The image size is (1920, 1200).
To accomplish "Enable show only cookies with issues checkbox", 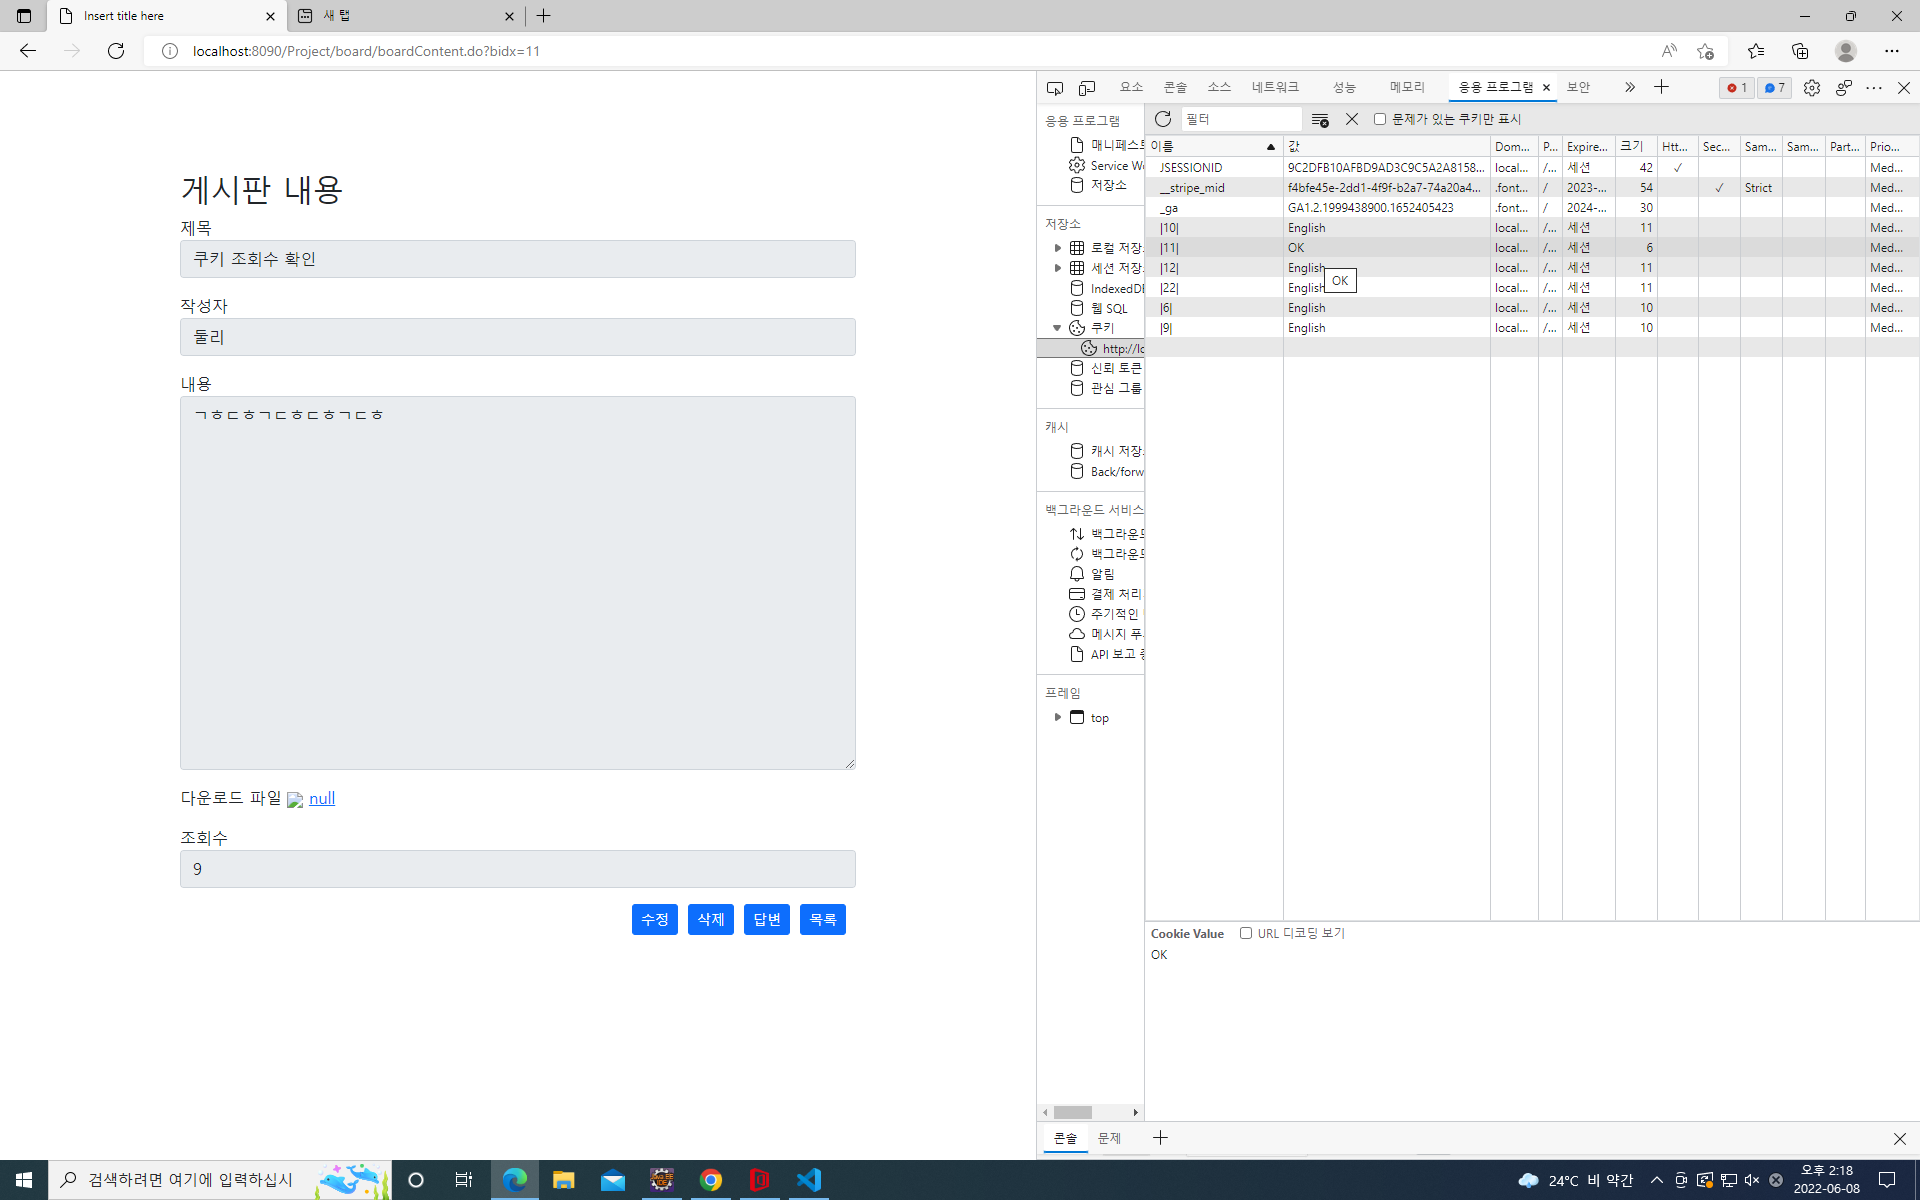I will [x=1380, y=119].
